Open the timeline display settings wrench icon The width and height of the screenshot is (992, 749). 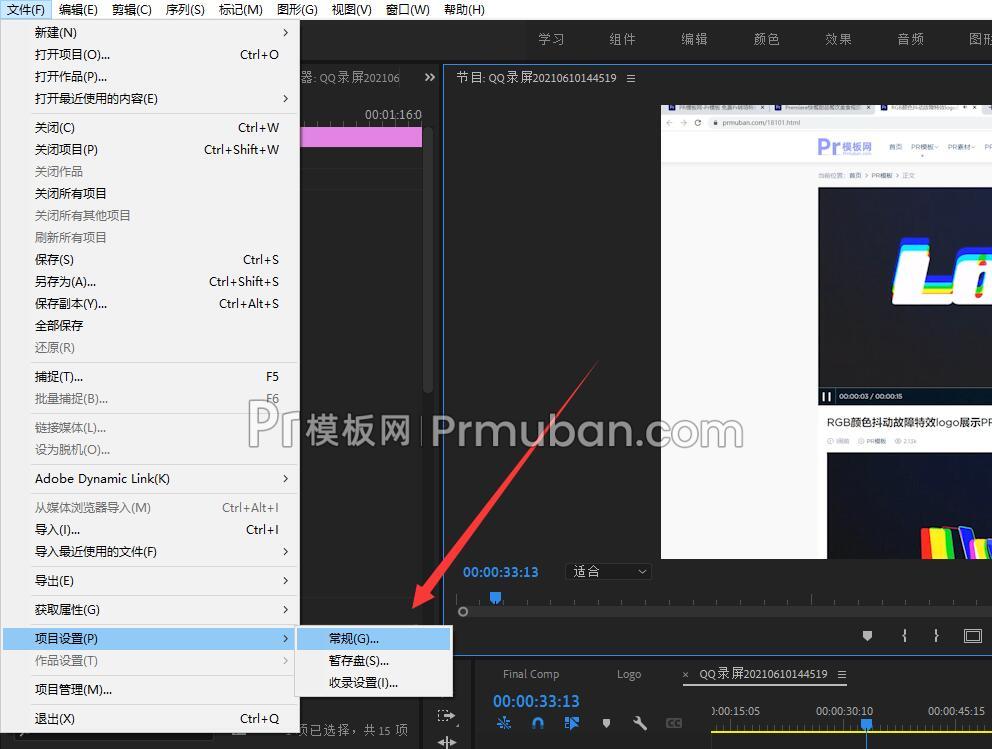pyautogui.click(x=640, y=722)
